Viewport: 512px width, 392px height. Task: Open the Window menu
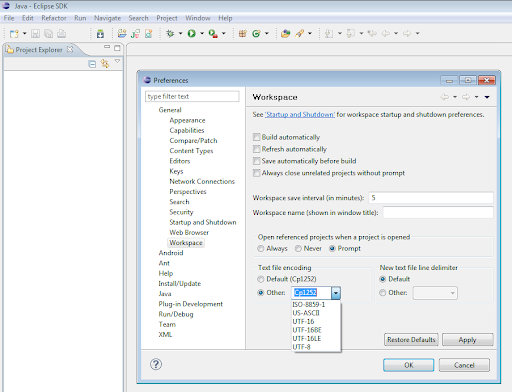pos(198,18)
